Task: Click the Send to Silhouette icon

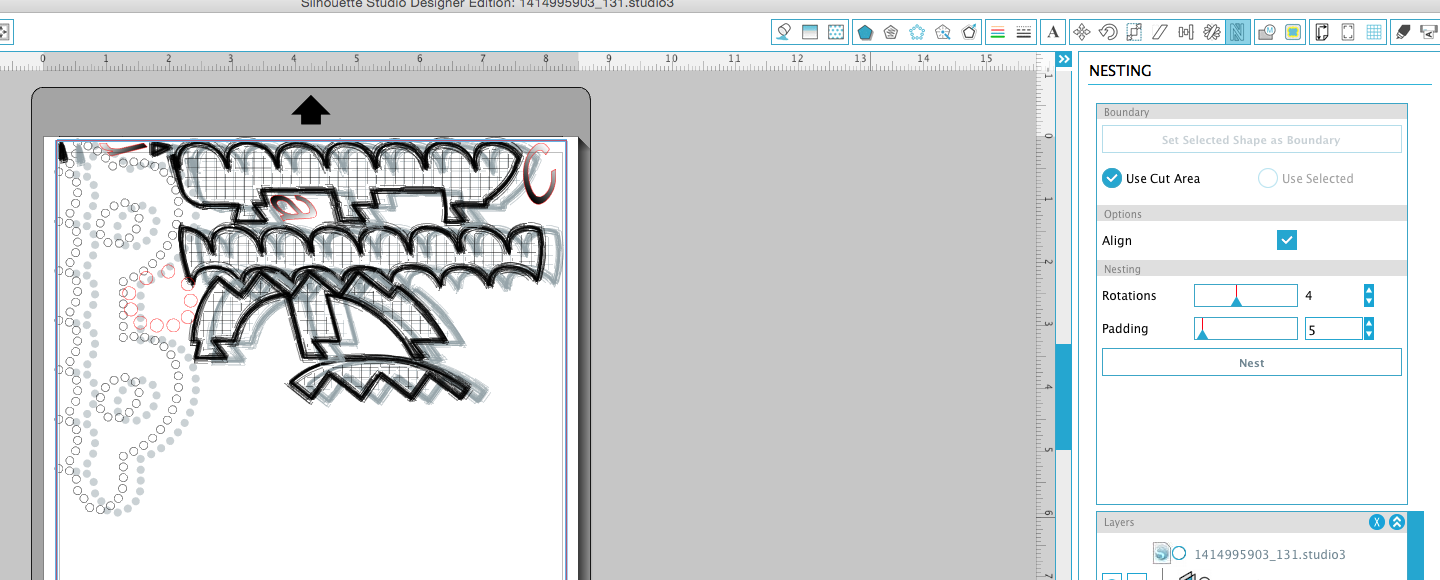Action: click(x=1428, y=31)
